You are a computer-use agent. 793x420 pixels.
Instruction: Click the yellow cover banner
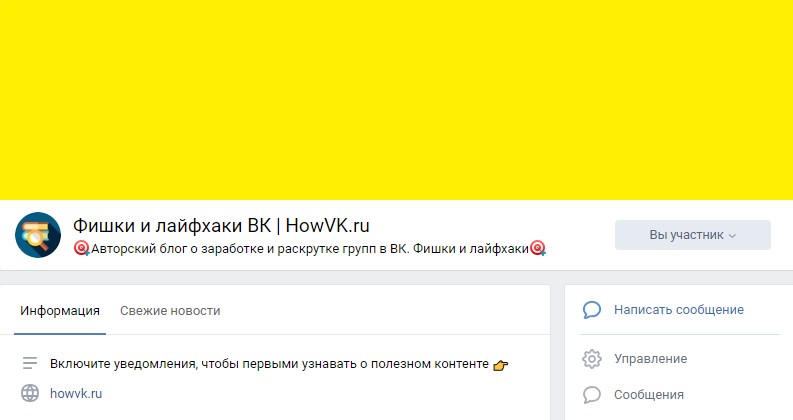click(x=396, y=100)
